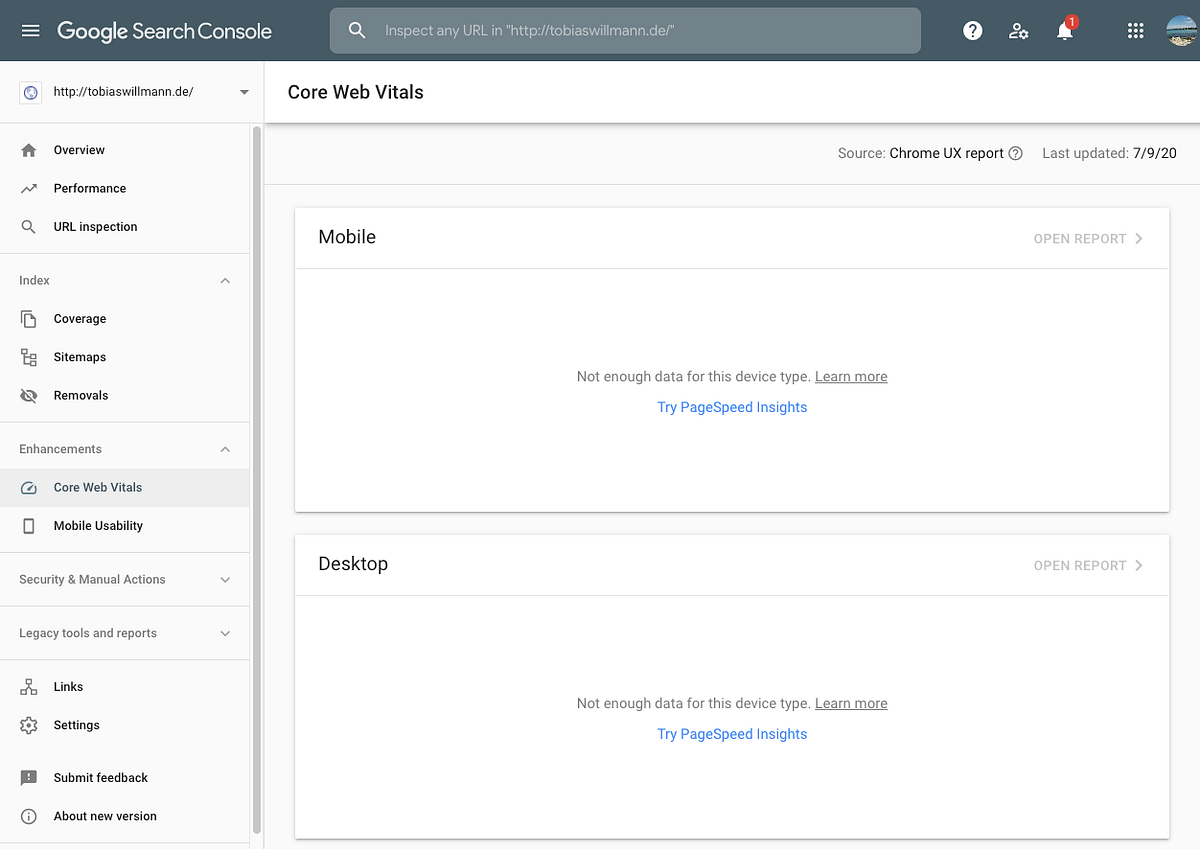This screenshot has height=849, width=1200.
Task: Open users and permissions icon
Action: [x=1019, y=31]
